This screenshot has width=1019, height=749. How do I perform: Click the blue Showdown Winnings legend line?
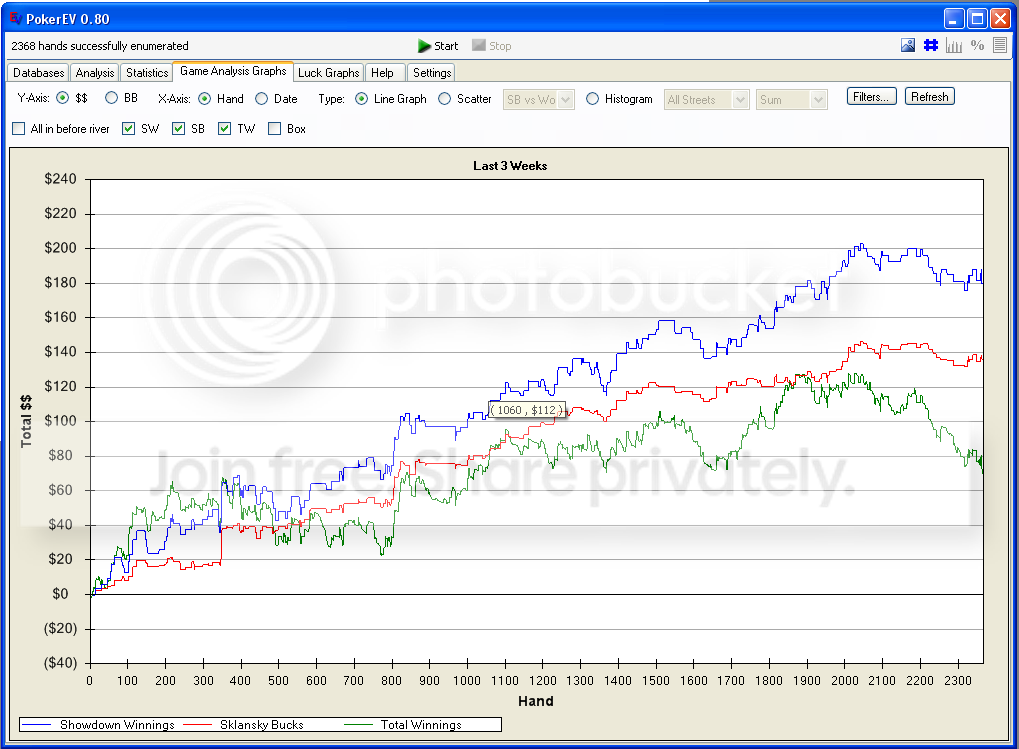(36, 724)
